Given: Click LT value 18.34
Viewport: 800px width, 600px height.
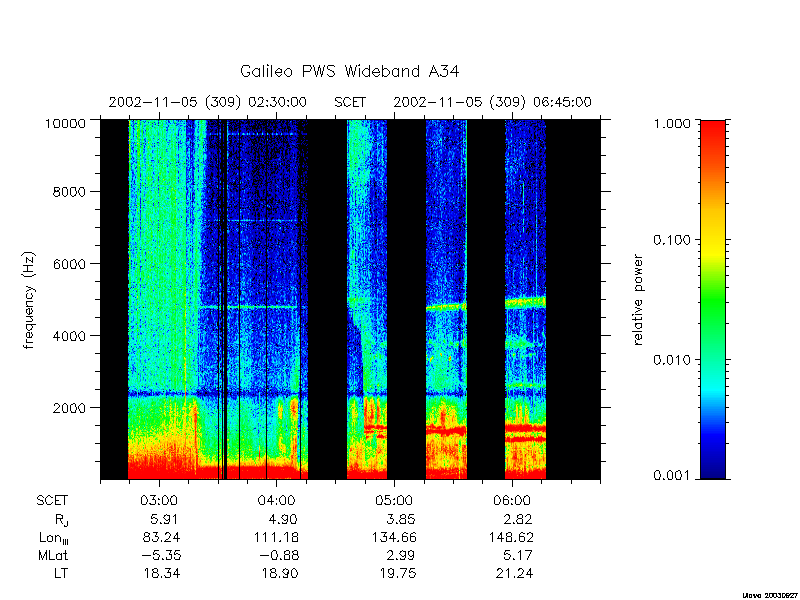Looking at the screenshot, I should coord(160,573).
